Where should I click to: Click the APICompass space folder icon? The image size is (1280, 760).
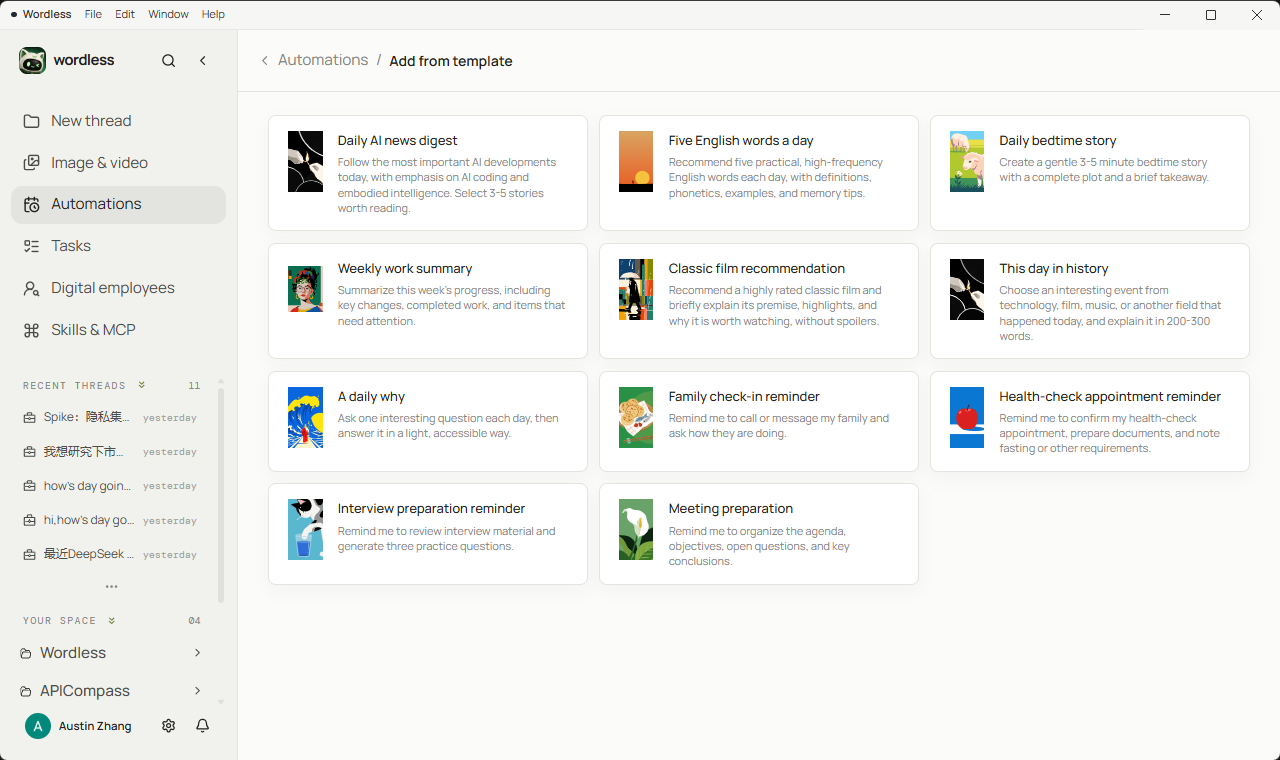coord(26,691)
